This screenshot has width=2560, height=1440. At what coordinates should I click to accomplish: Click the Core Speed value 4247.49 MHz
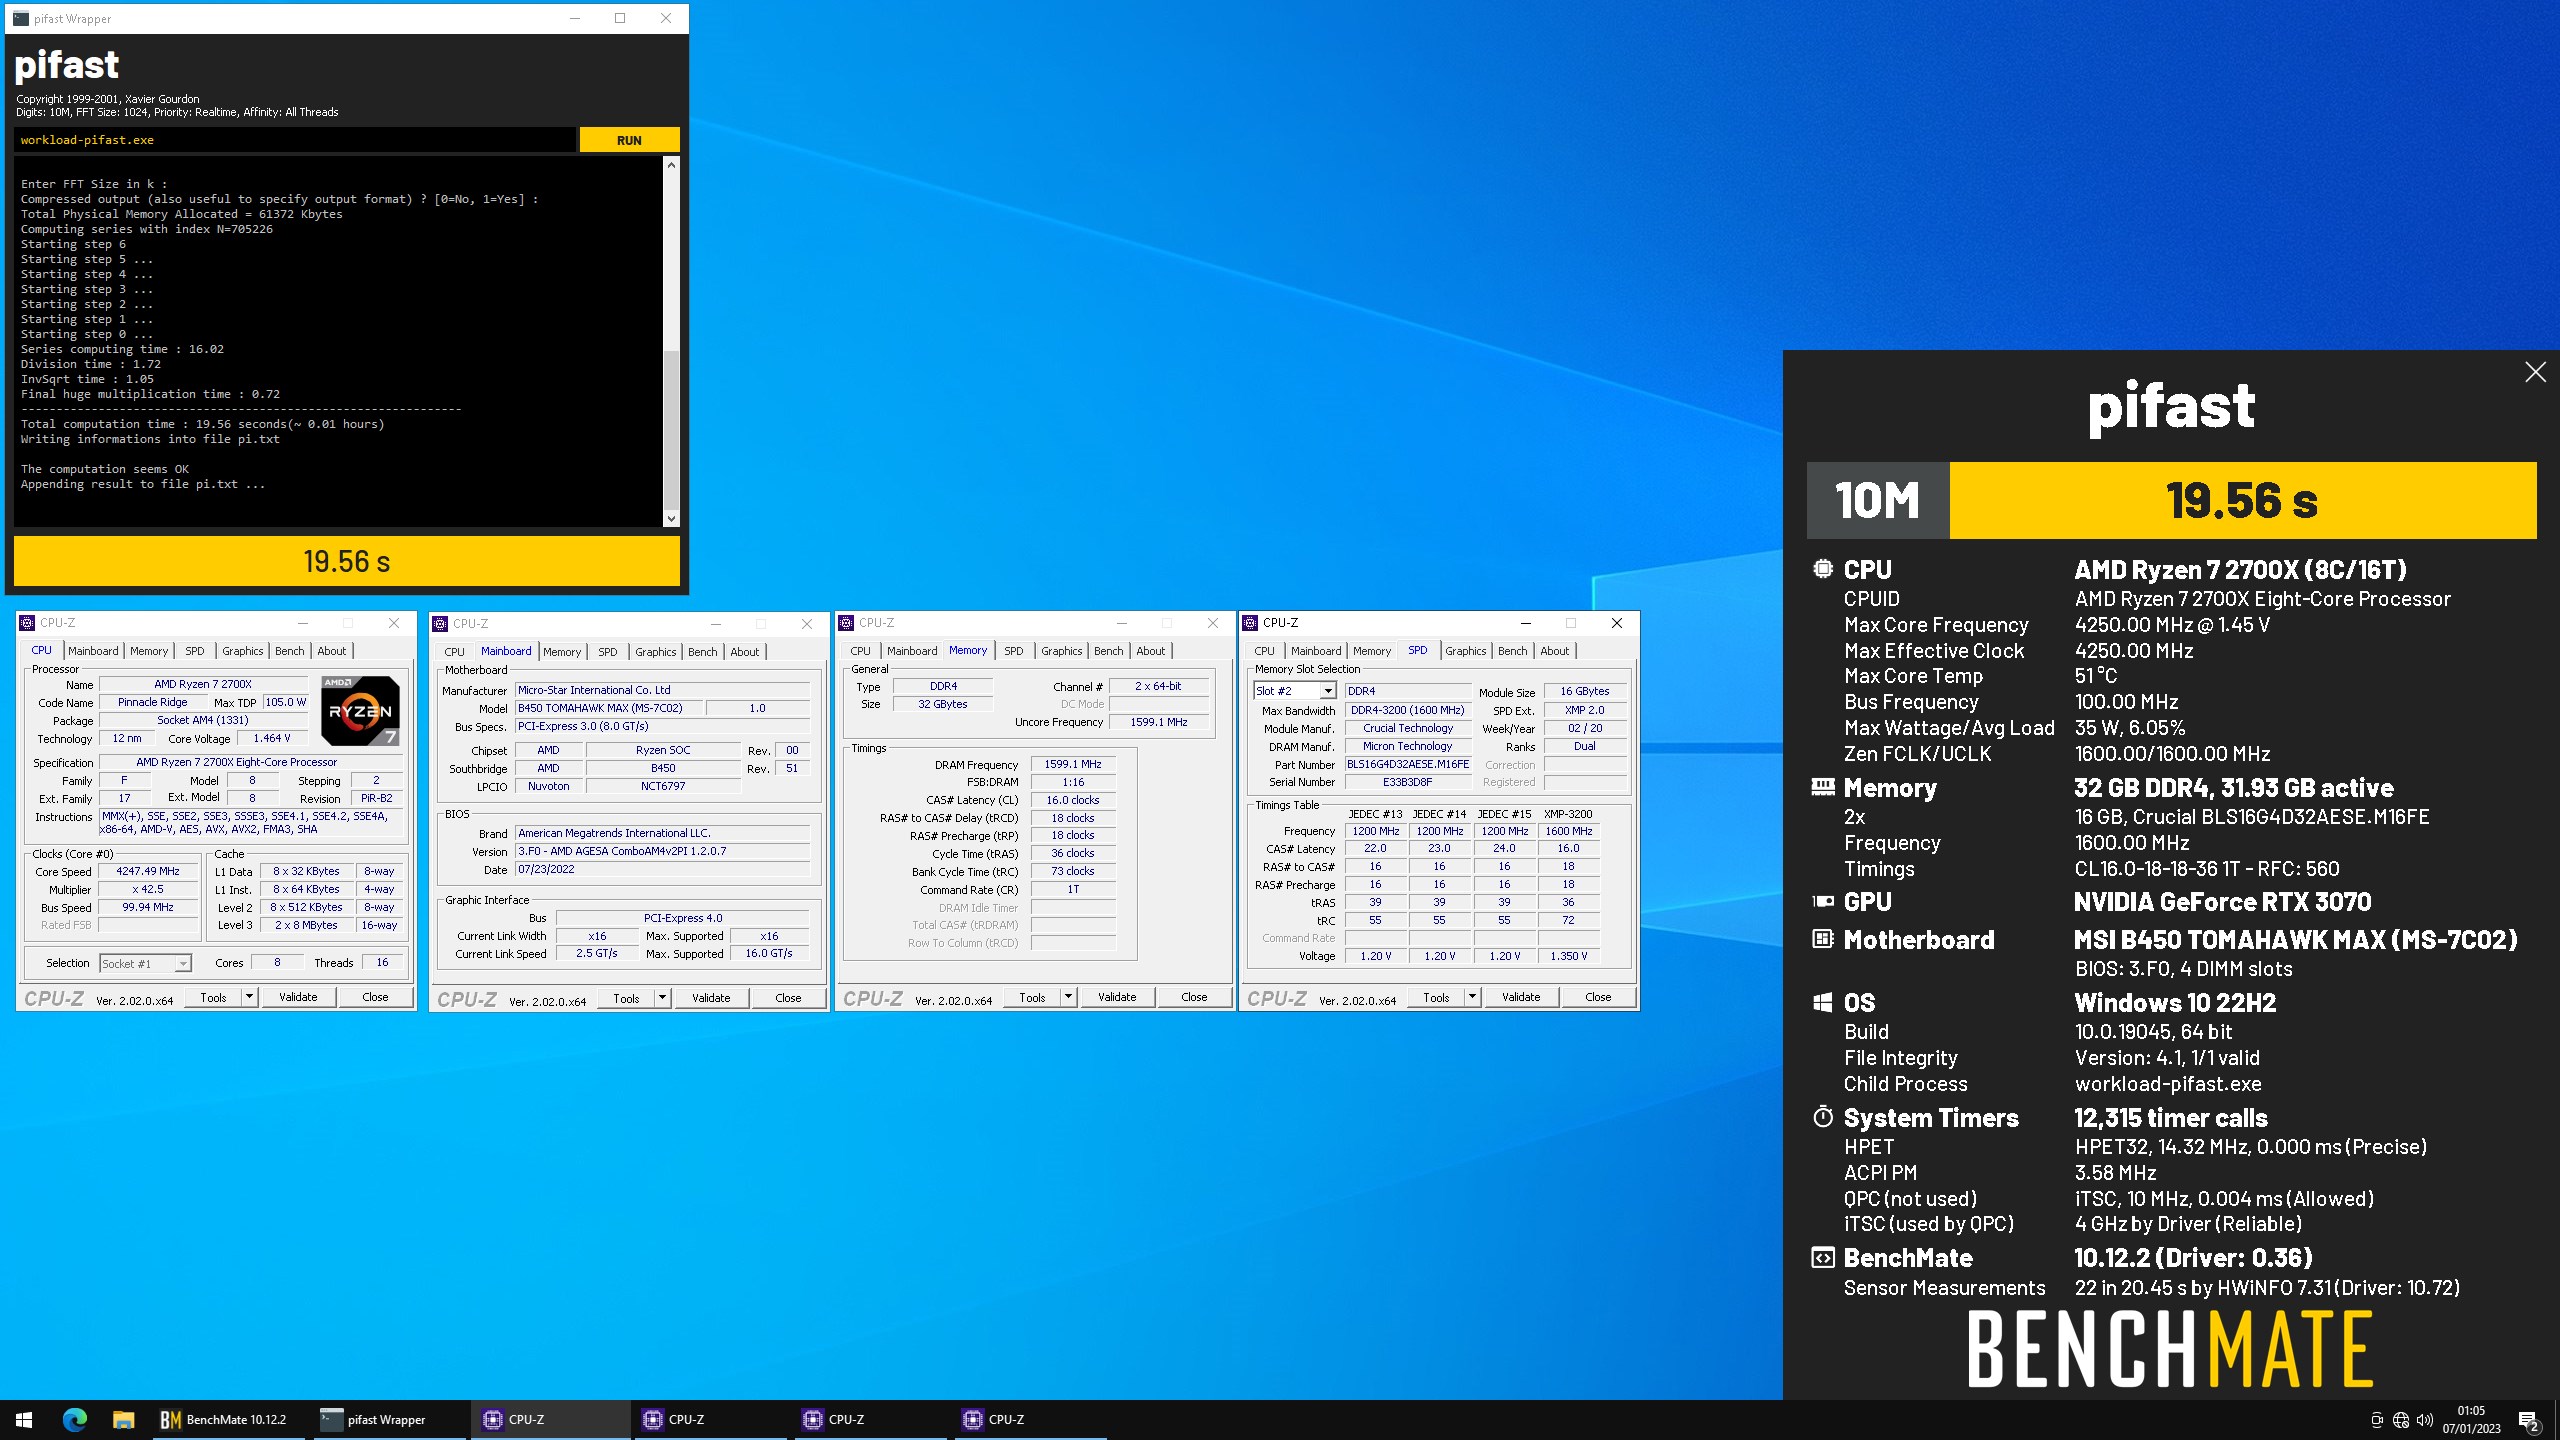click(x=148, y=871)
